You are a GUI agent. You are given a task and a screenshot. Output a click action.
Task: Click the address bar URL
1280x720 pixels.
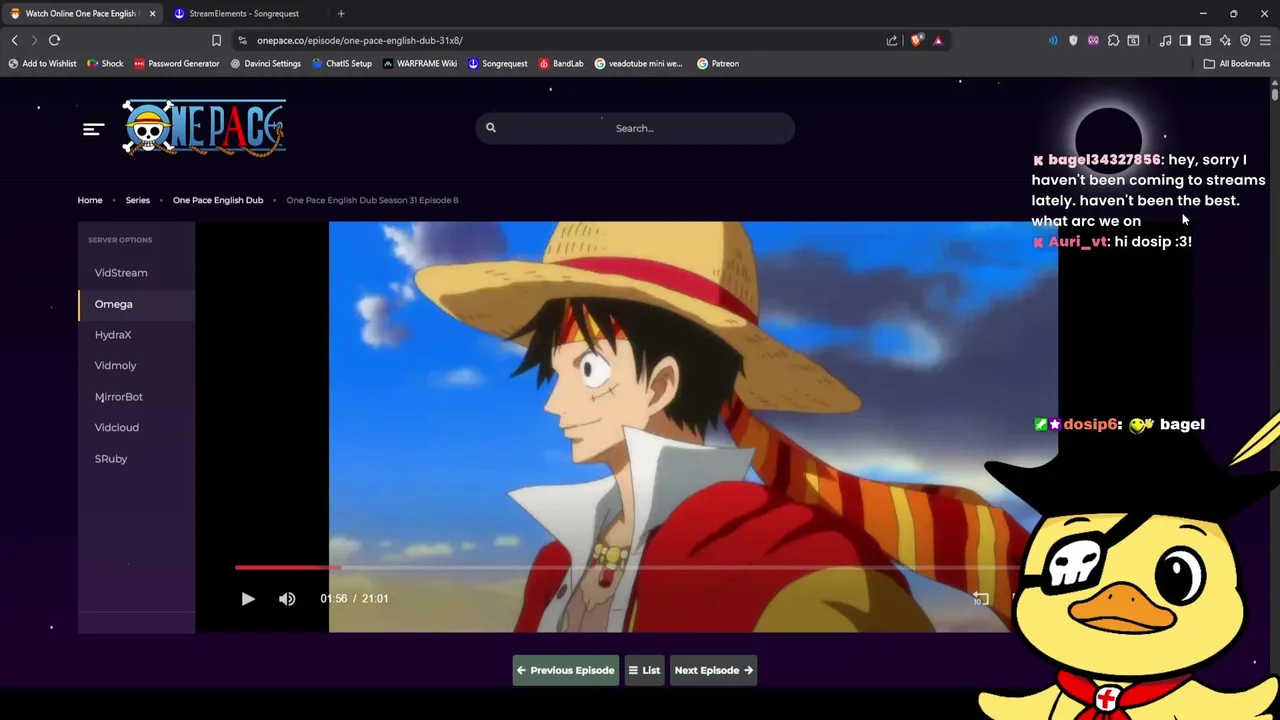359,40
